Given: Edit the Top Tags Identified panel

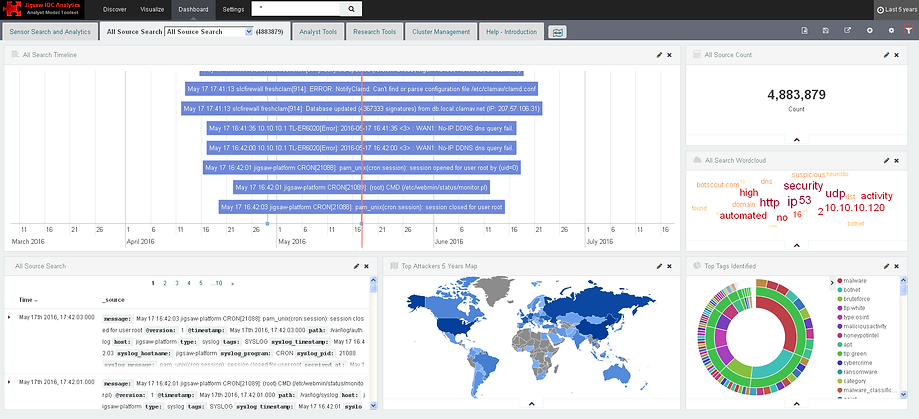Looking at the screenshot, I should pos(886,266).
